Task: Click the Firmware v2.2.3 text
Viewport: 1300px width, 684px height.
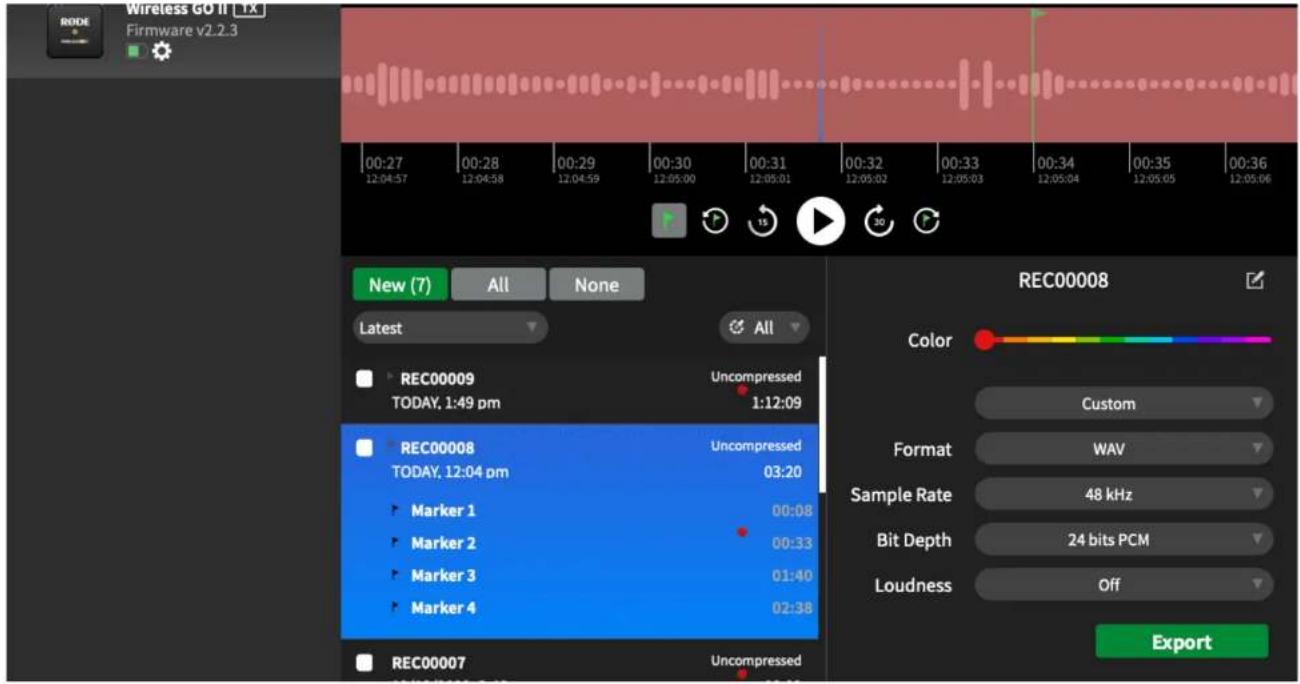Action: (x=182, y=30)
